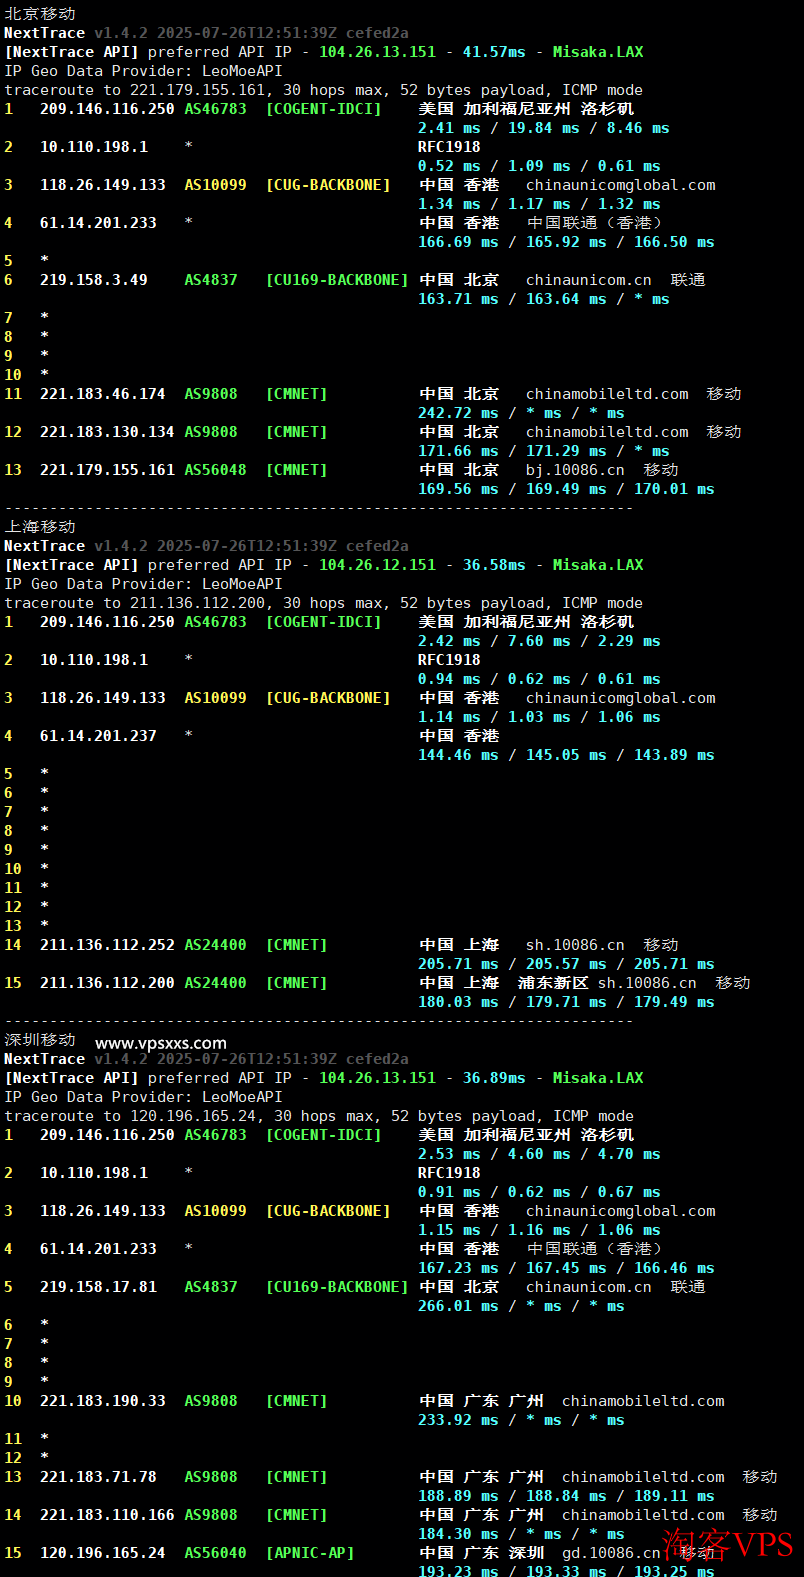Click hop IP 61.14.201.237
Screen dimensions: 804x1577
point(98,736)
